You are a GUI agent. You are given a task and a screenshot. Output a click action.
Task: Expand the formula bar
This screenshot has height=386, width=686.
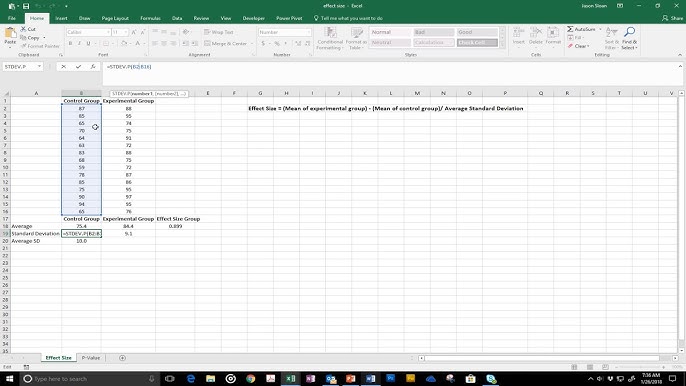[680, 67]
